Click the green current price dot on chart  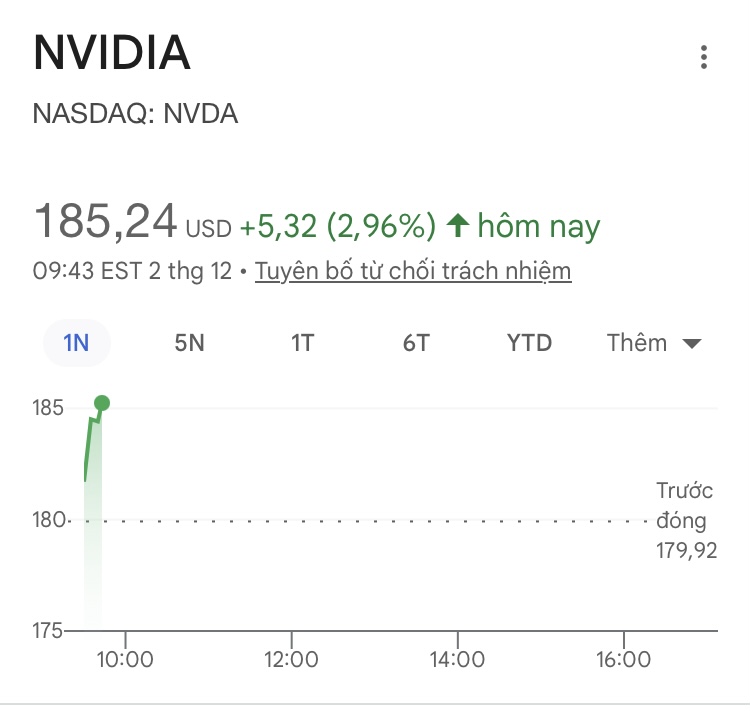pos(101,404)
